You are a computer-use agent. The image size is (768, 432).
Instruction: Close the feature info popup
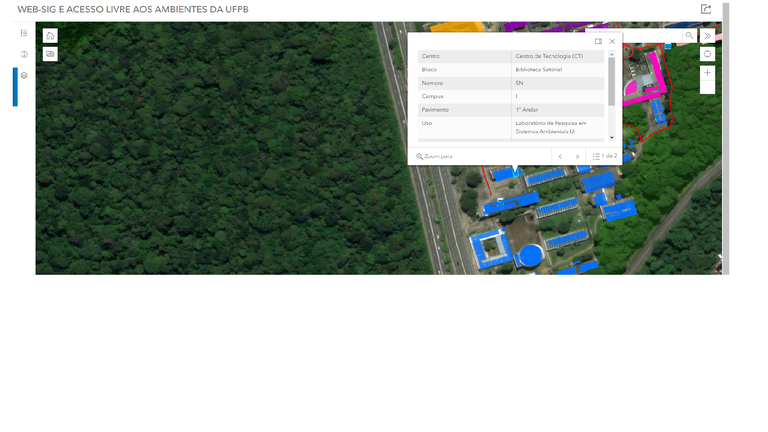tap(612, 41)
